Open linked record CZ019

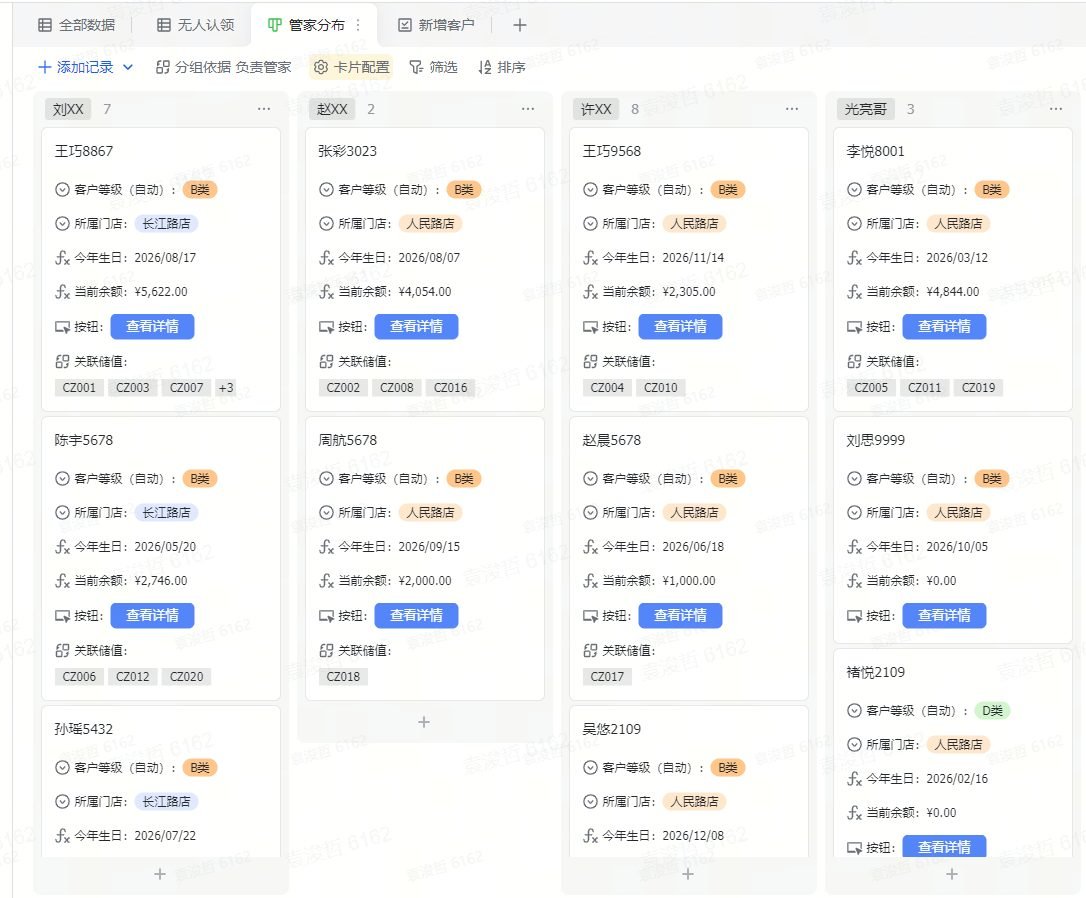coord(978,388)
